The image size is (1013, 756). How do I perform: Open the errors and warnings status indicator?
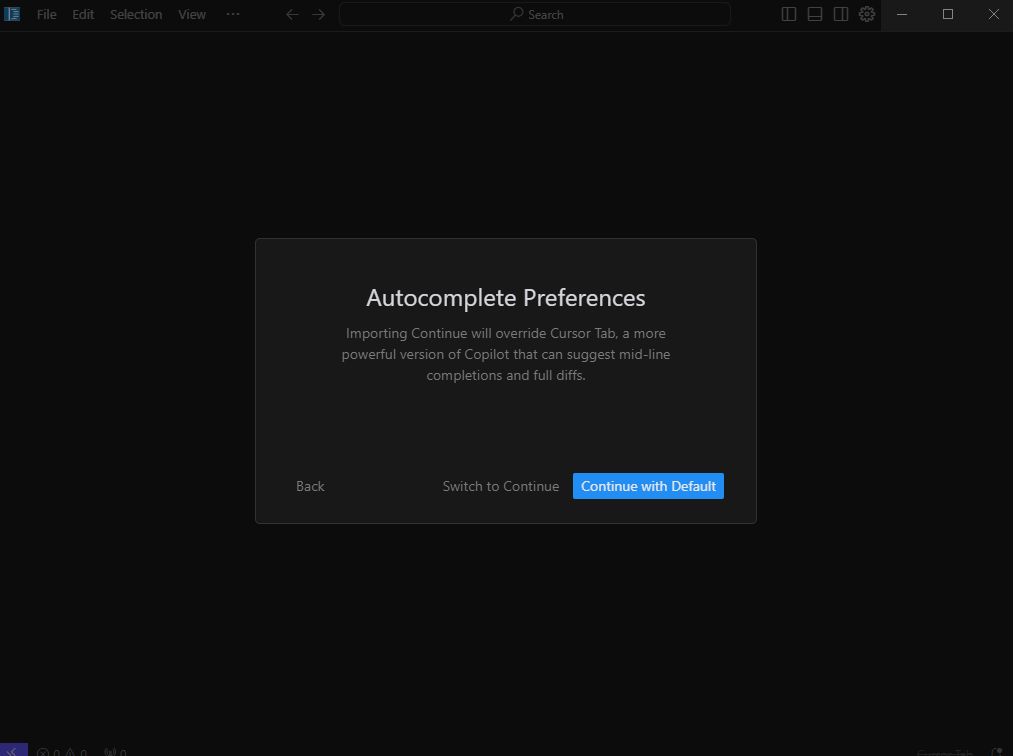(x=62, y=751)
